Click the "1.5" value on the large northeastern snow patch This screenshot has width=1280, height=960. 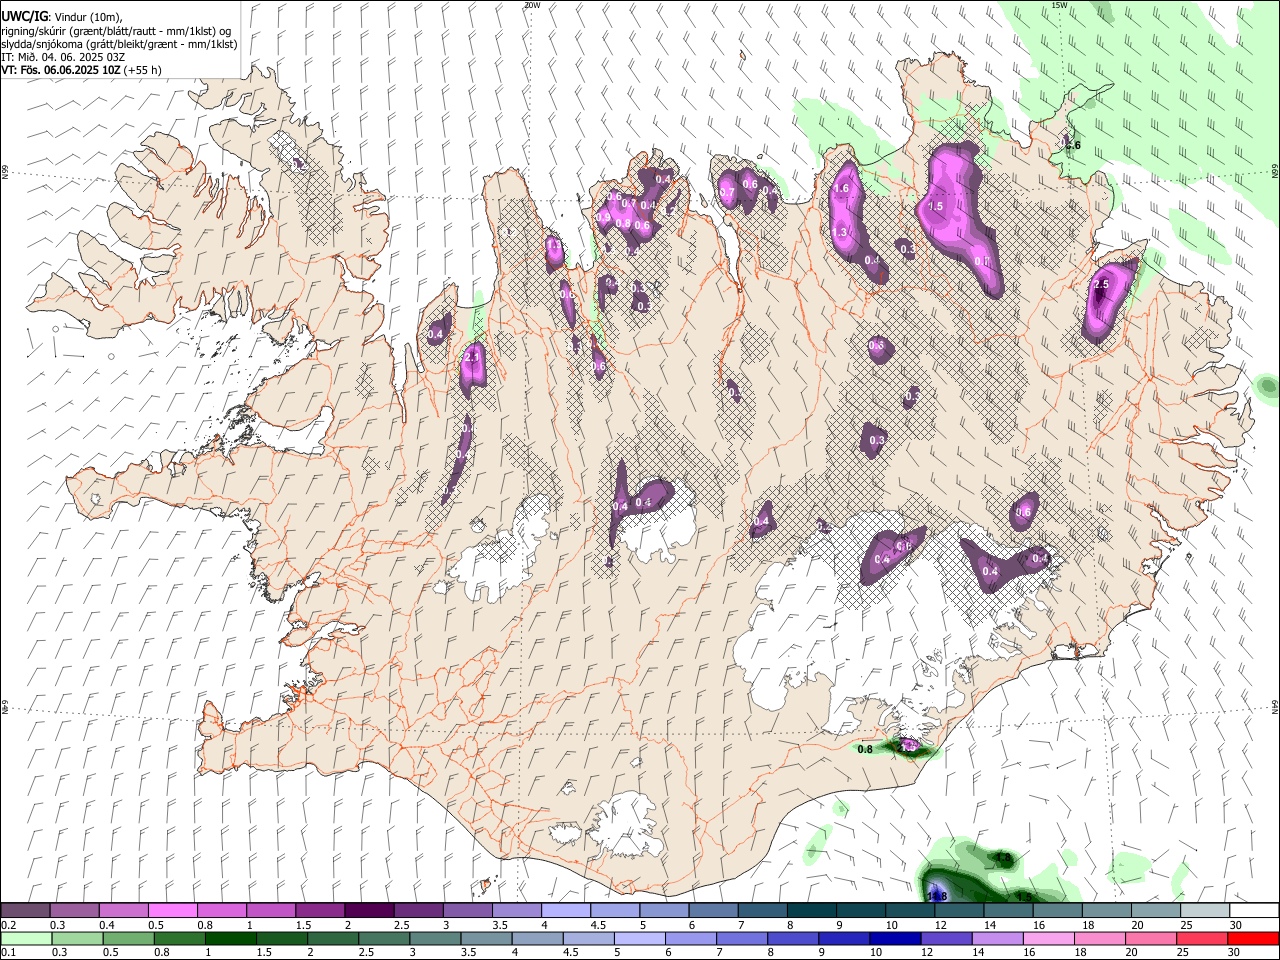coord(936,206)
